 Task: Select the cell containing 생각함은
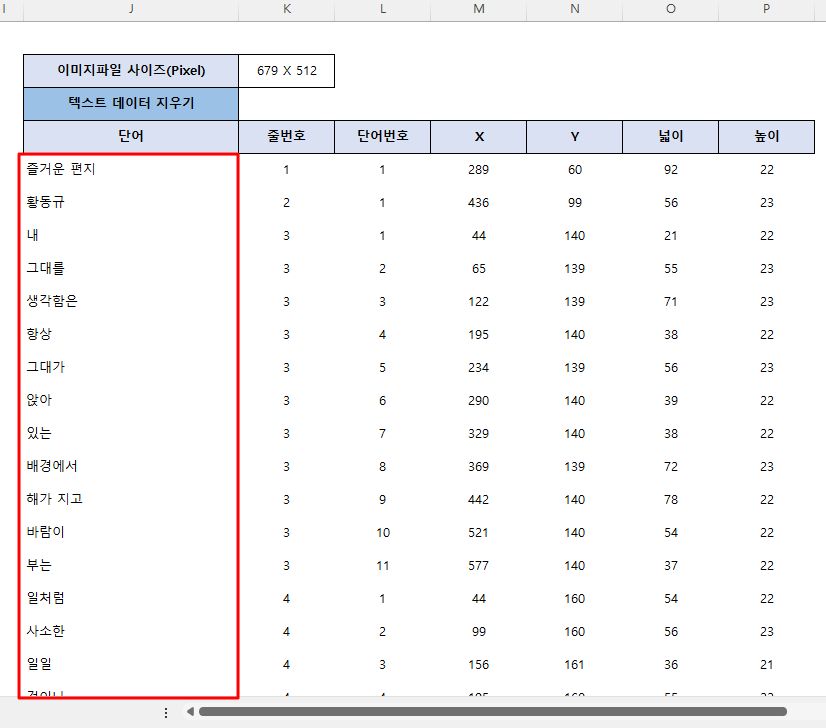131,302
